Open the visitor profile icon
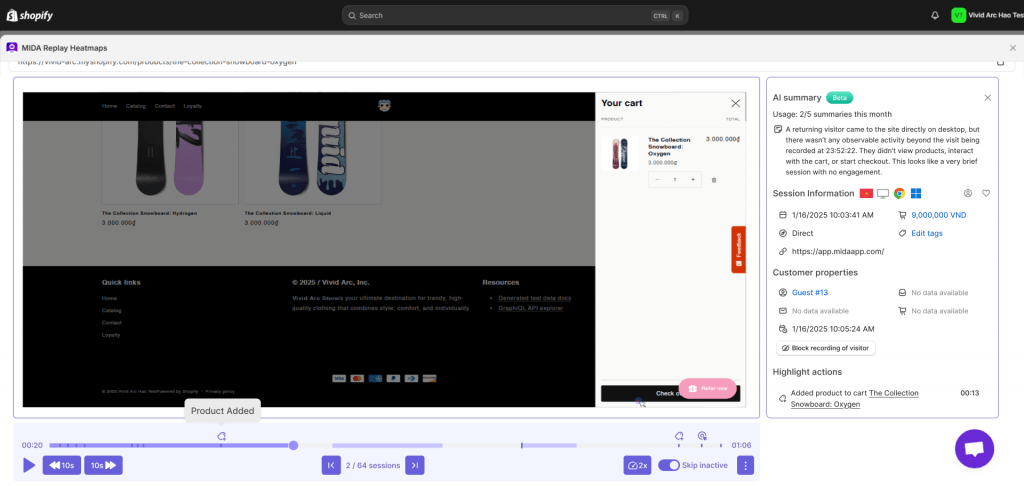This screenshot has width=1024, height=486. pyautogui.click(x=967, y=193)
